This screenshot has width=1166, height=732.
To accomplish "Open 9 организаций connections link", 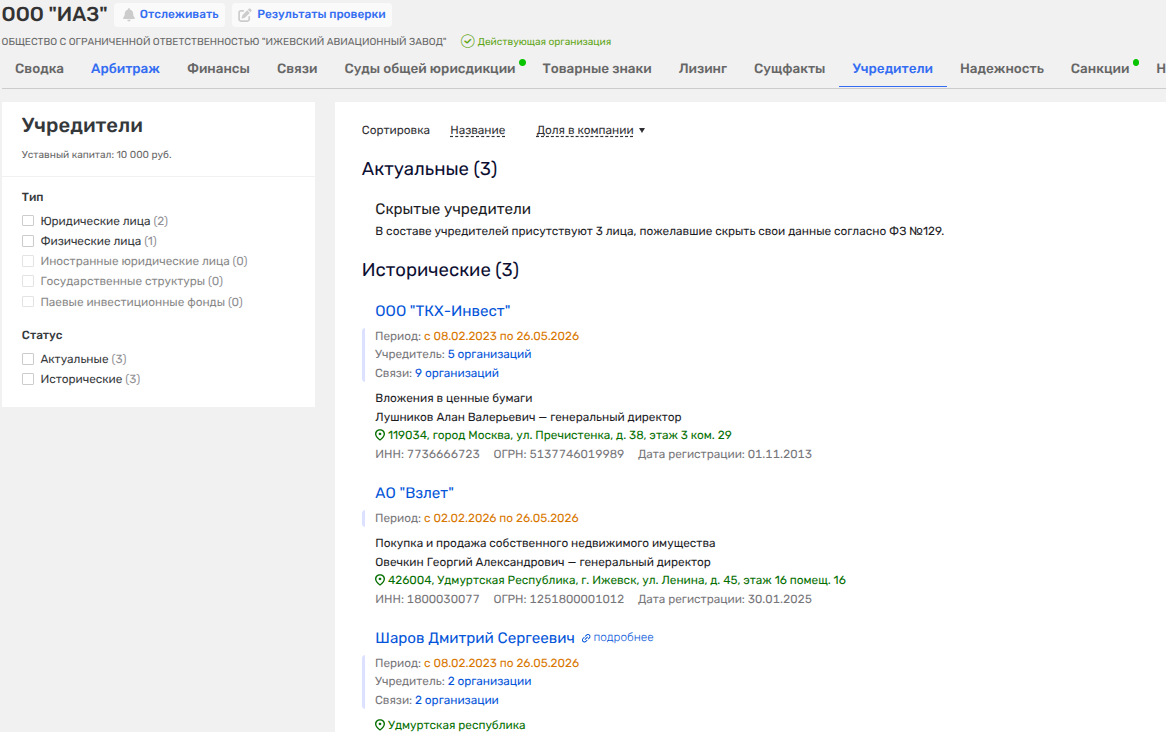I will [x=457, y=373].
